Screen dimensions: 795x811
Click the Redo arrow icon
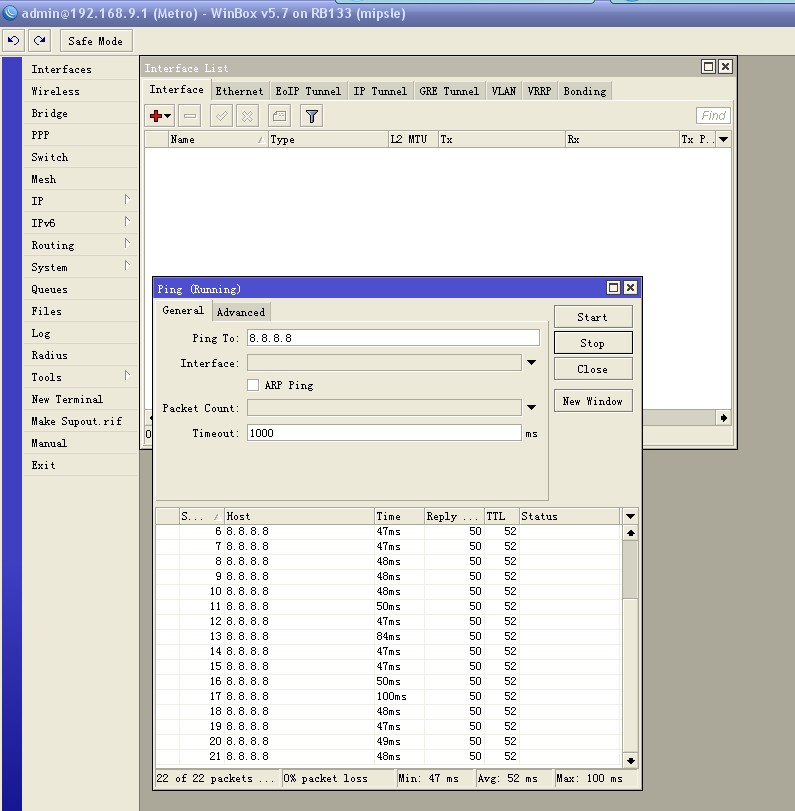40,41
